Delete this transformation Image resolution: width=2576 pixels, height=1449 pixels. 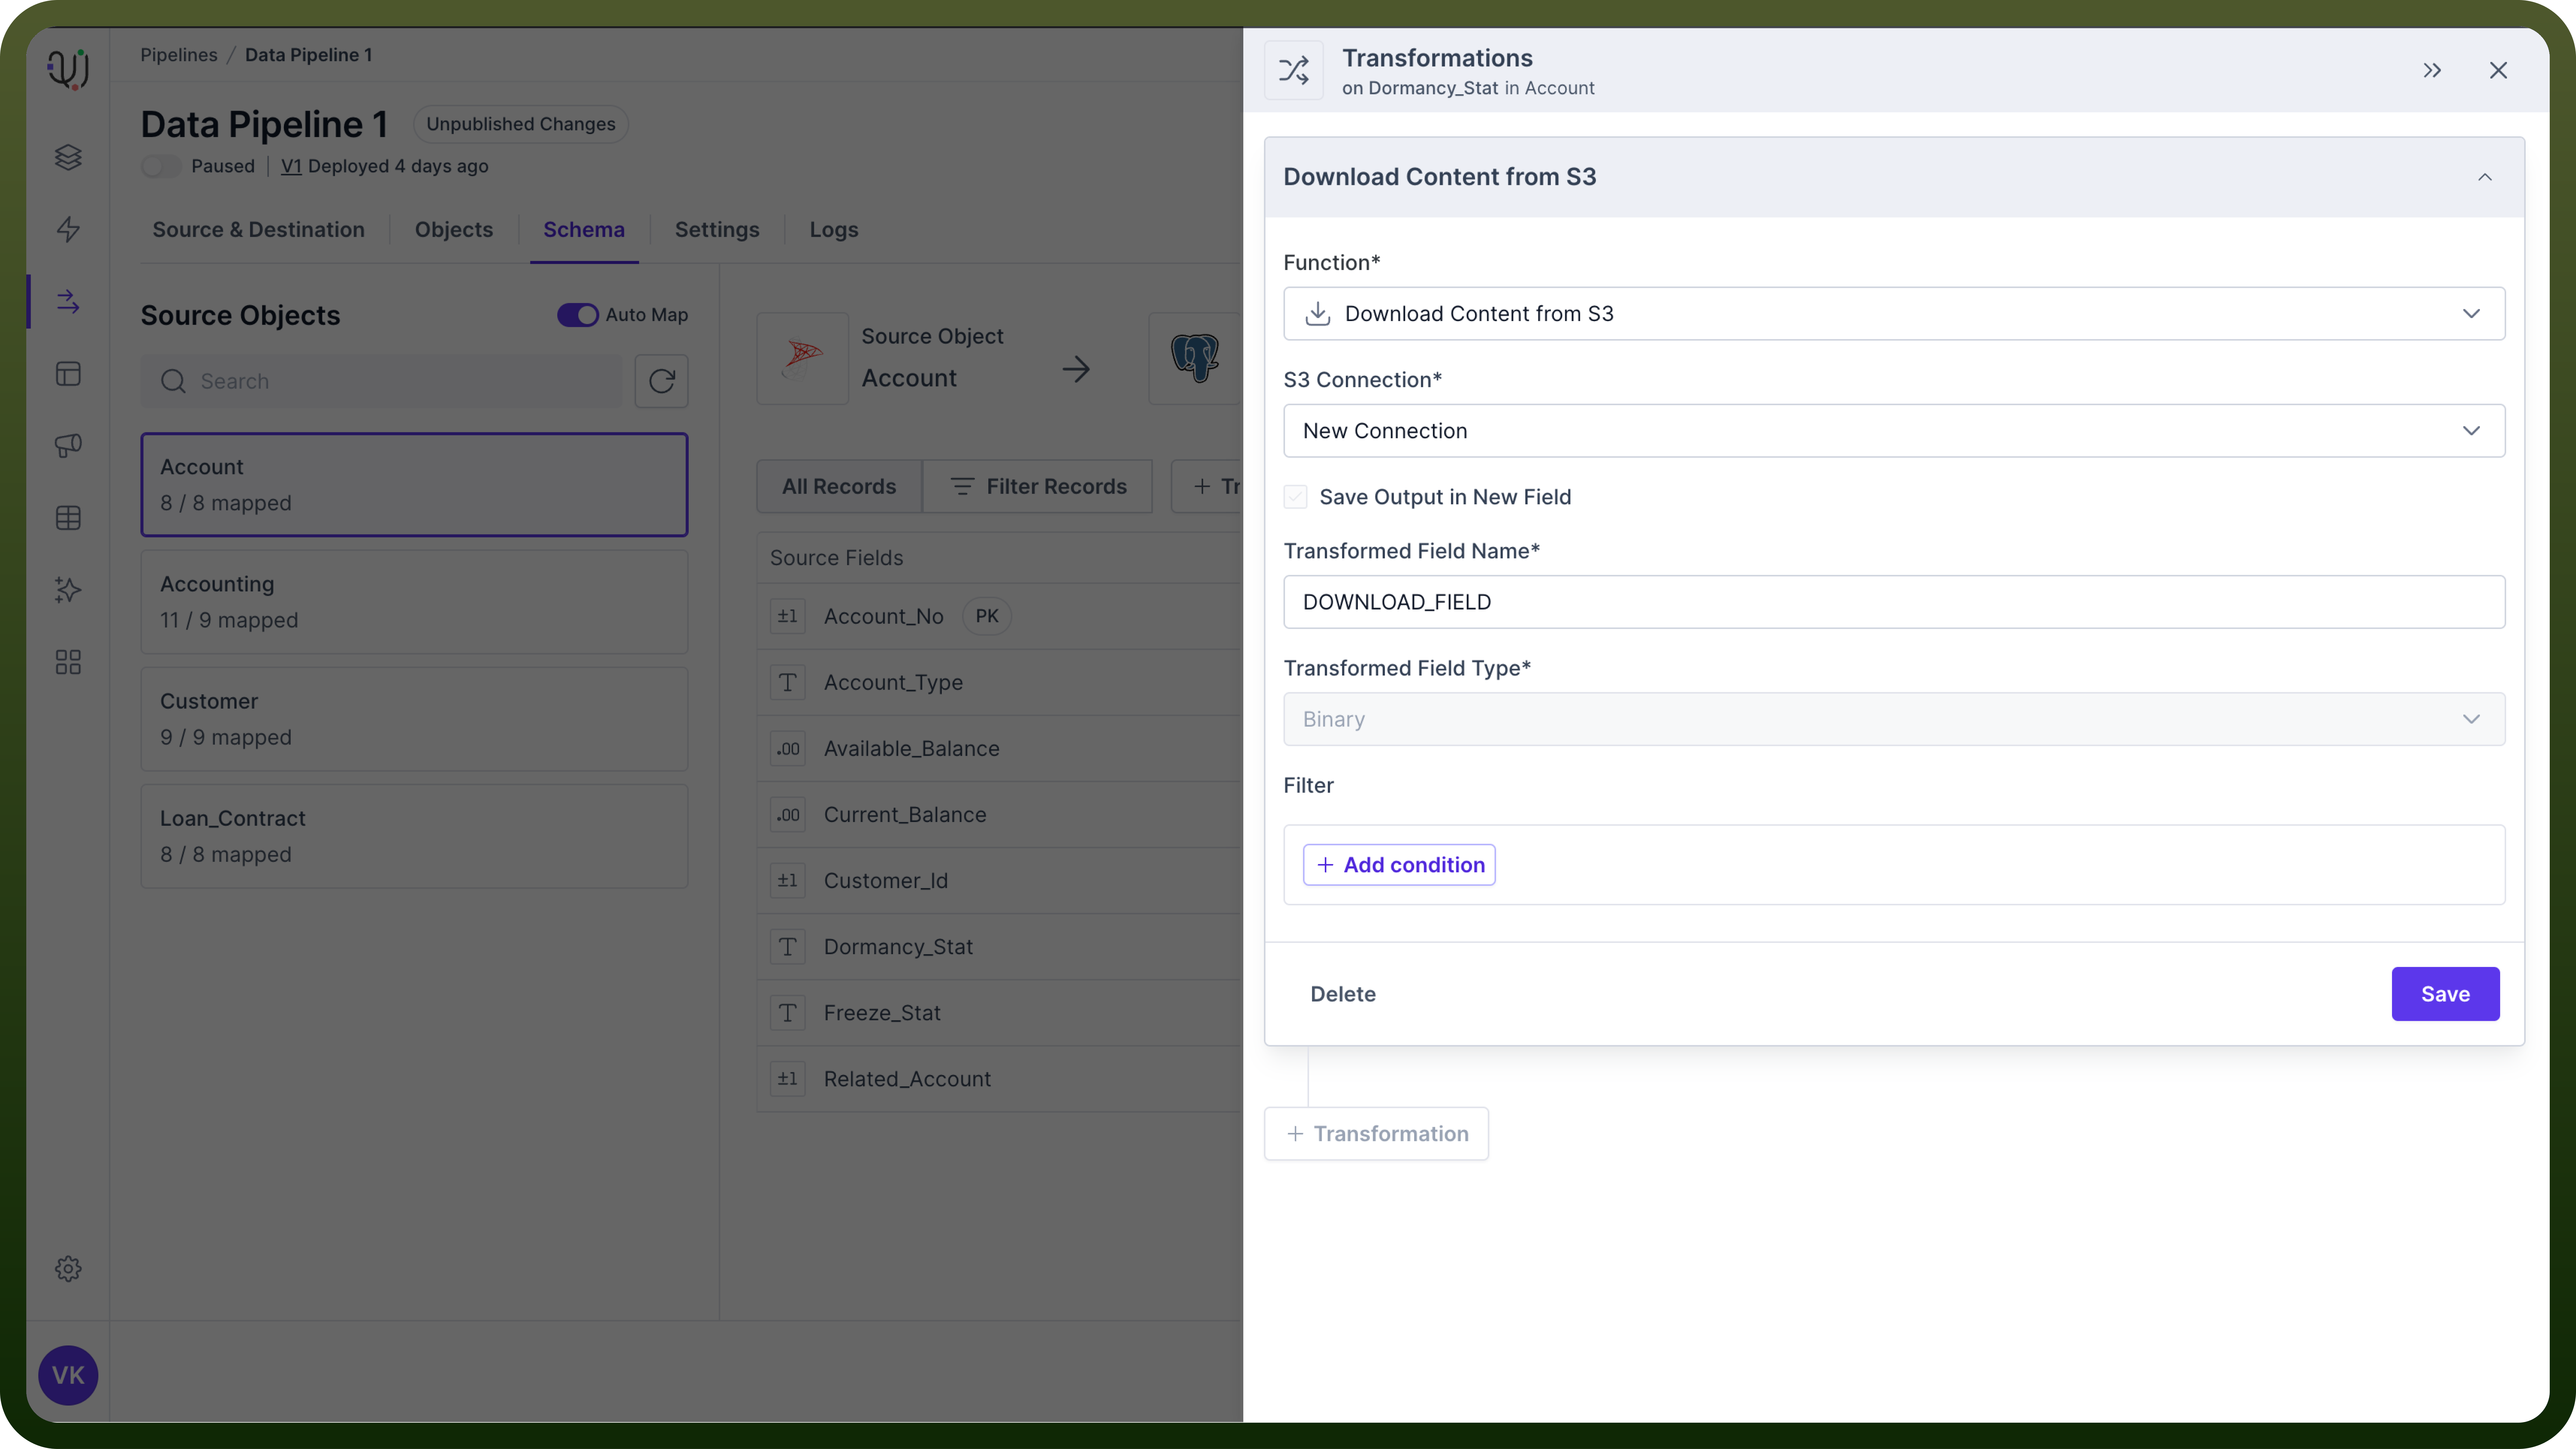pos(1343,994)
